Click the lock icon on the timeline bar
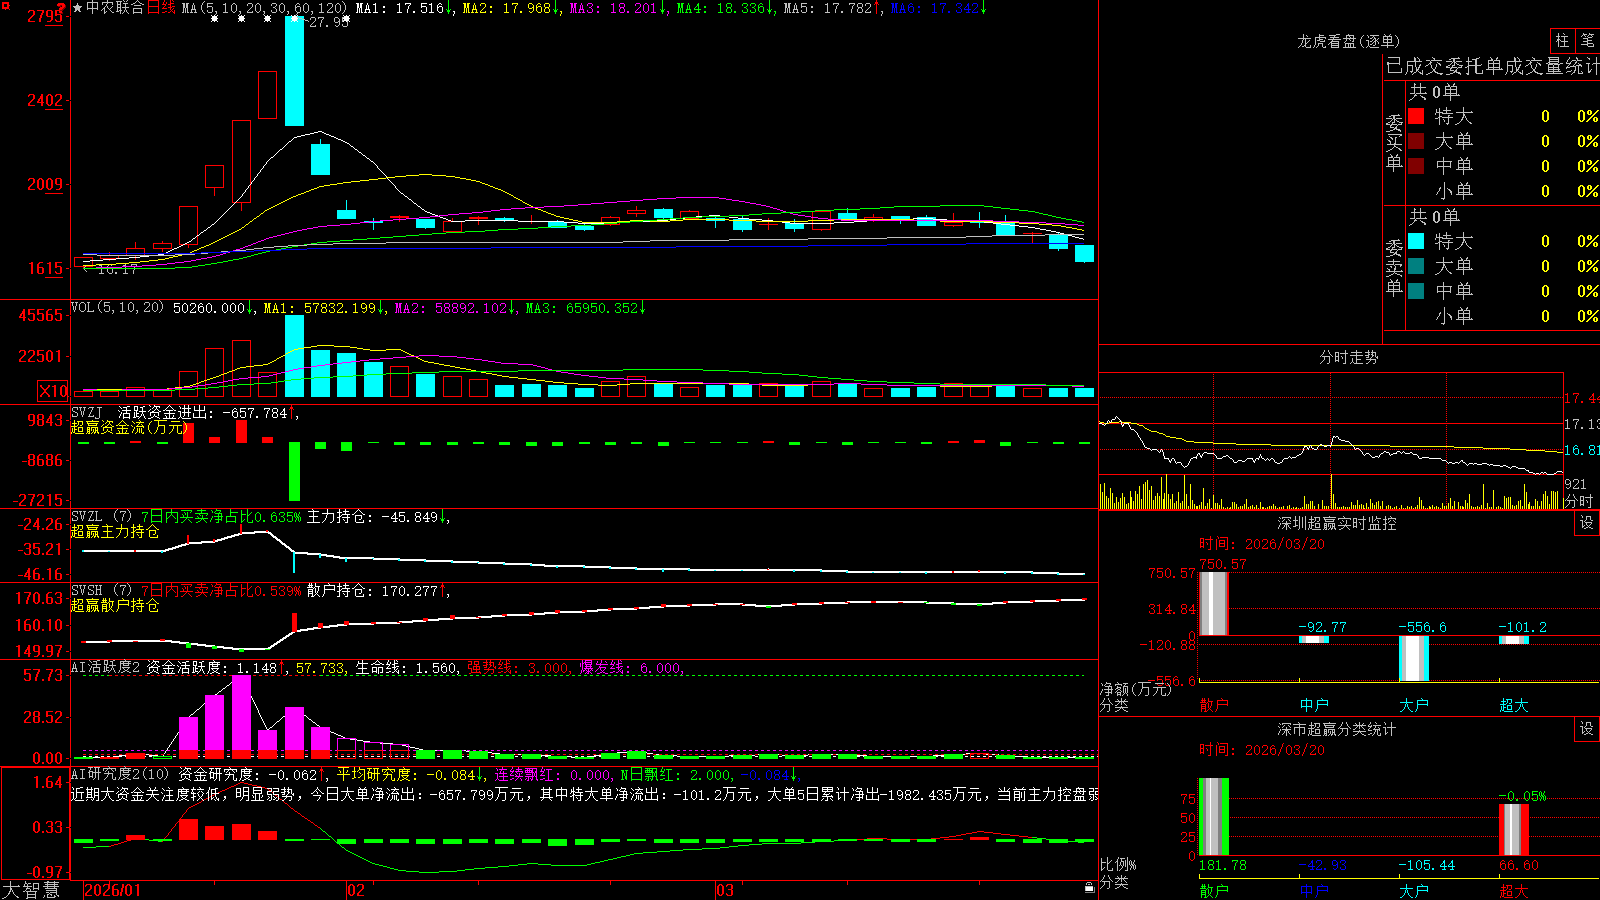 [x=1089, y=888]
